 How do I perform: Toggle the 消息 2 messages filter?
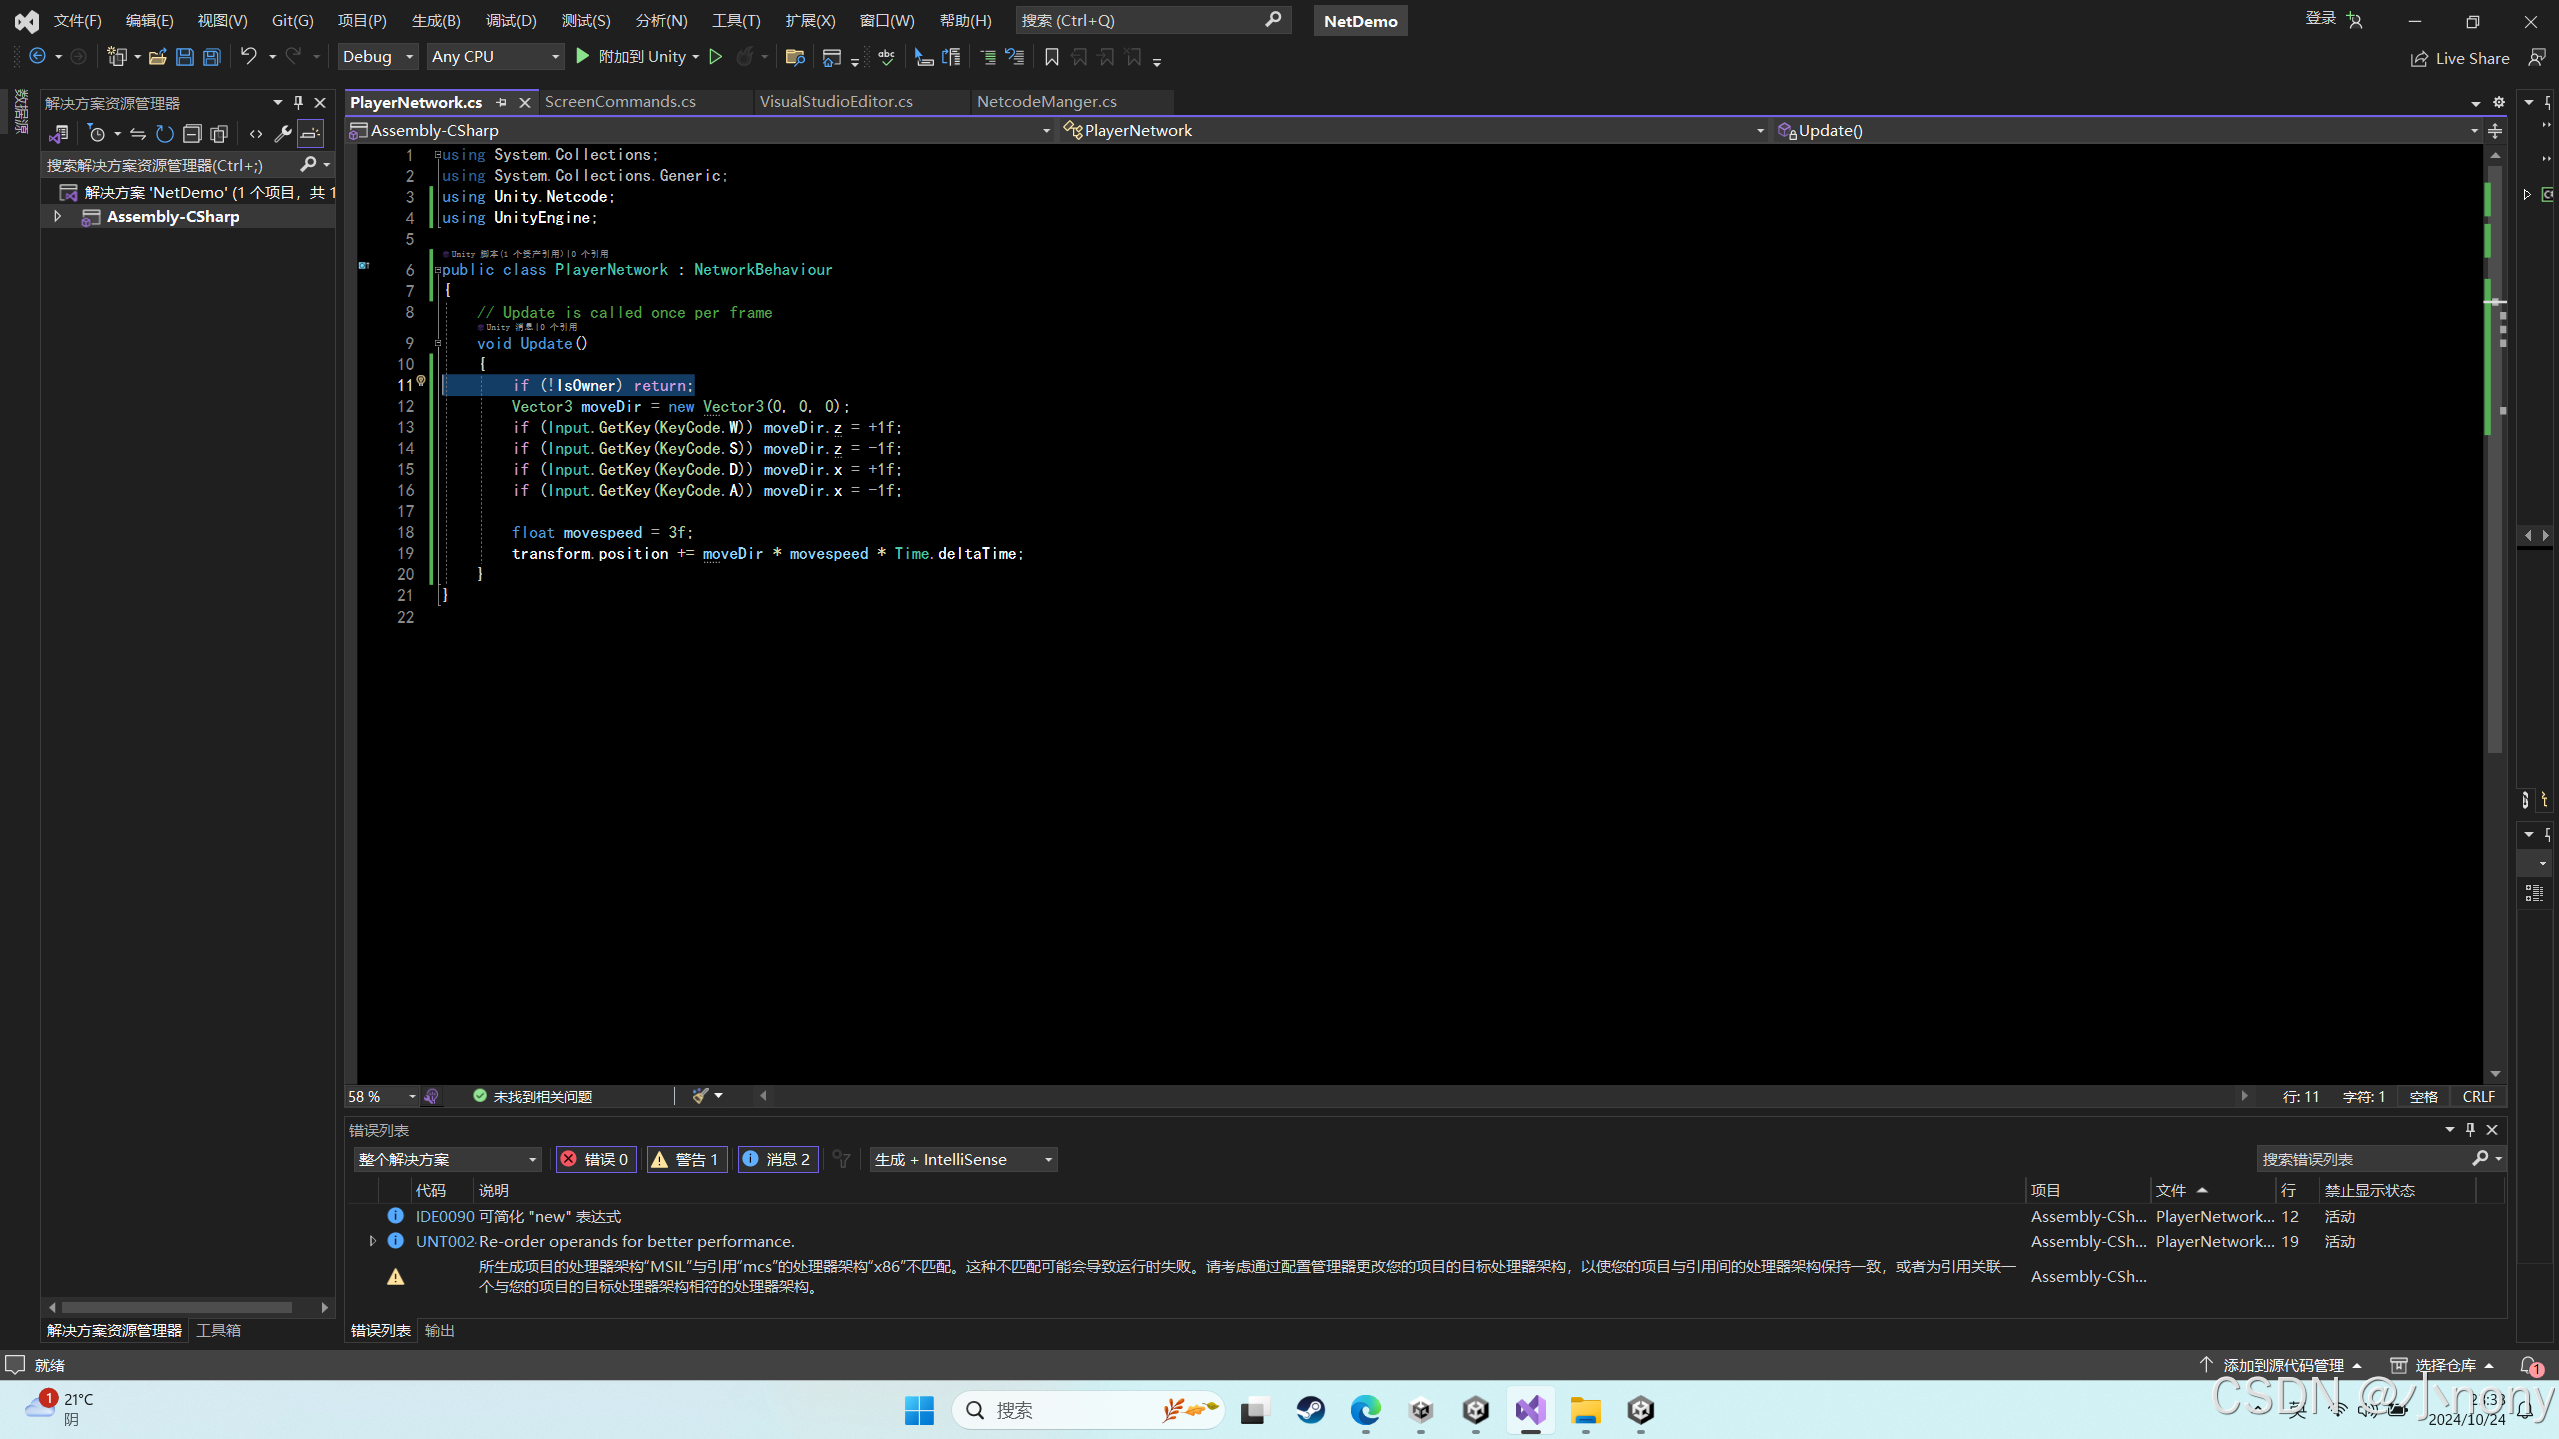click(x=778, y=1159)
